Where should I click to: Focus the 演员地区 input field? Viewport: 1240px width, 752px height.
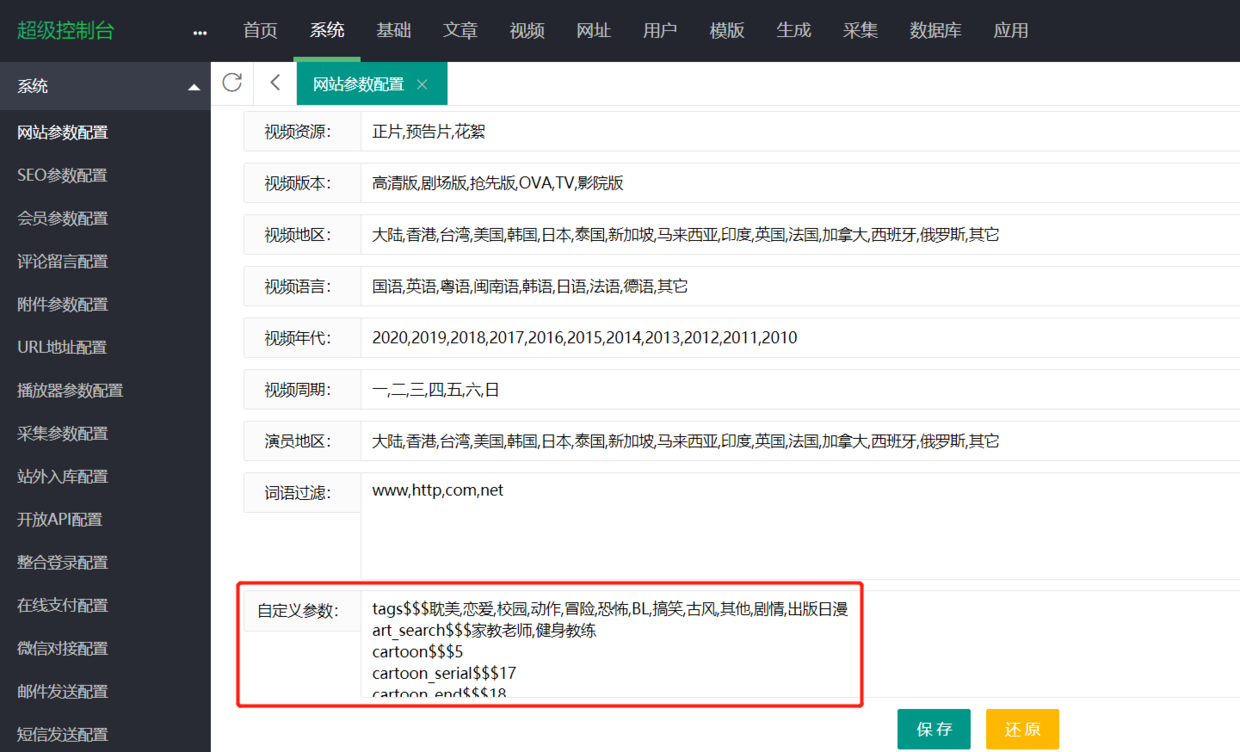point(800,441)
